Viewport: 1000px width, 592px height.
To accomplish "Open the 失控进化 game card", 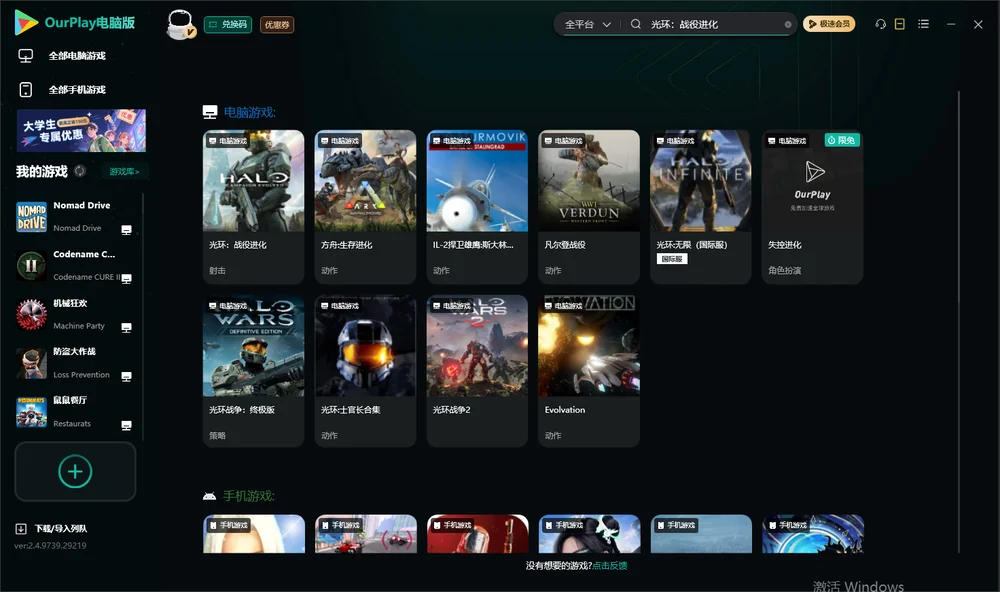I will point(812,207).
